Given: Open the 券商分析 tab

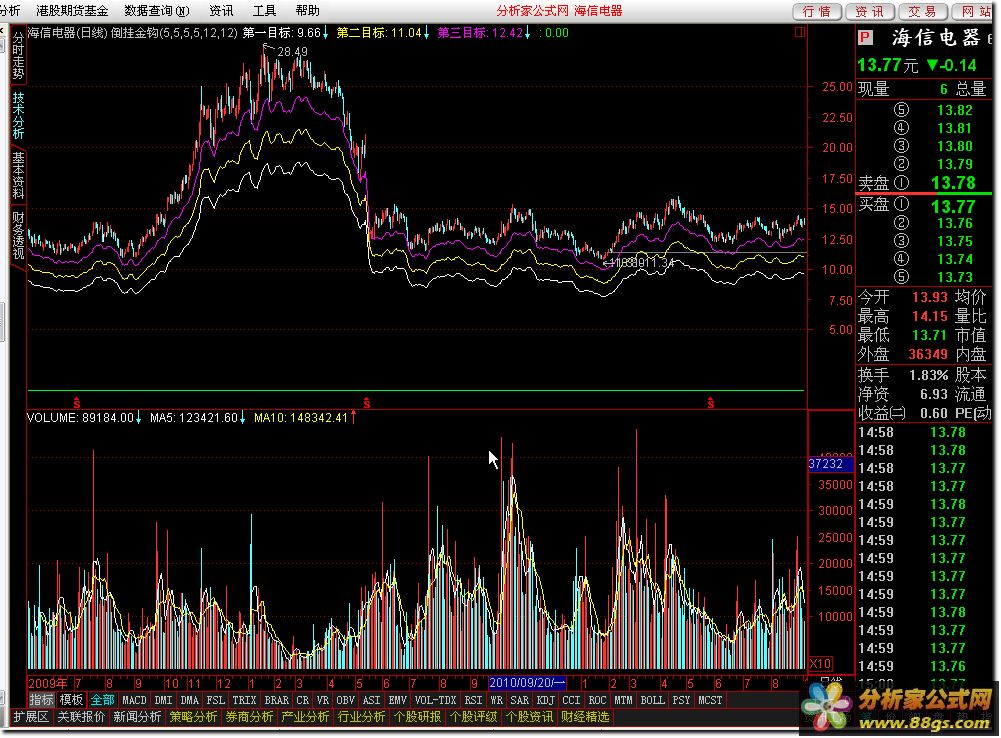Looking at the screenshot, I should pyautogui.click(x=249, y=718).
